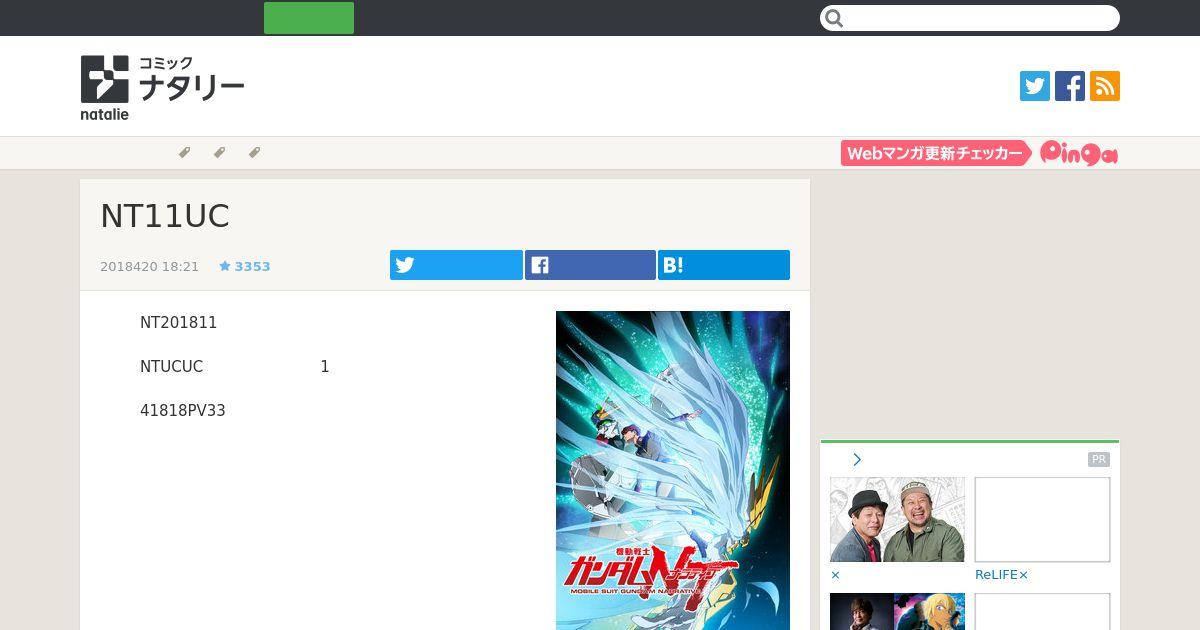Click the timestamp 2018420 18:21
Viewport: 1200px width, 630px height.
click(x=150, y=267)
